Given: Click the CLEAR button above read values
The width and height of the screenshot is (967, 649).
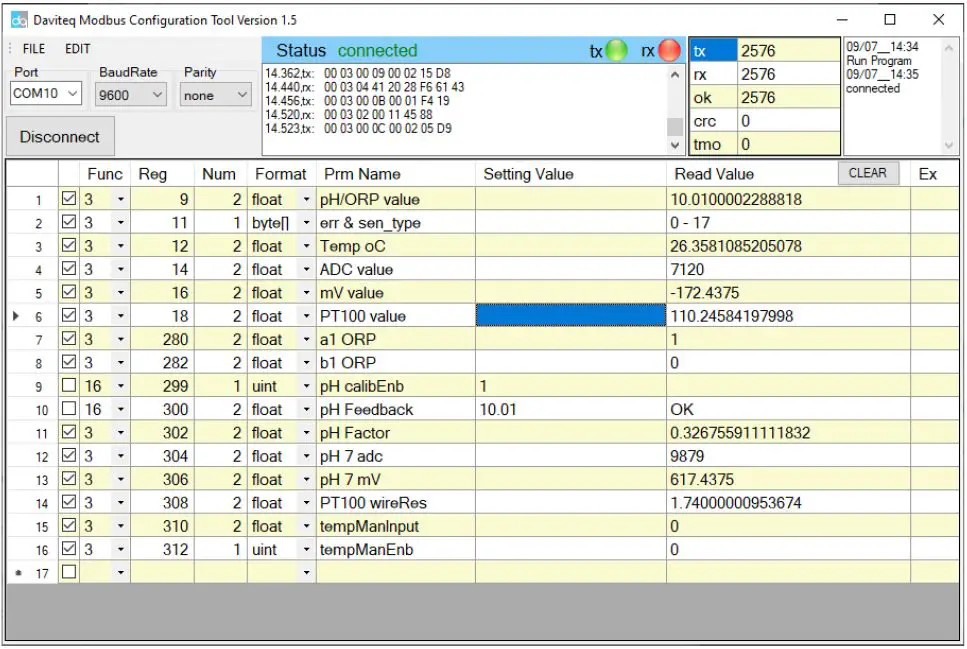Looking at the screenshot, I should coord(867,173).
